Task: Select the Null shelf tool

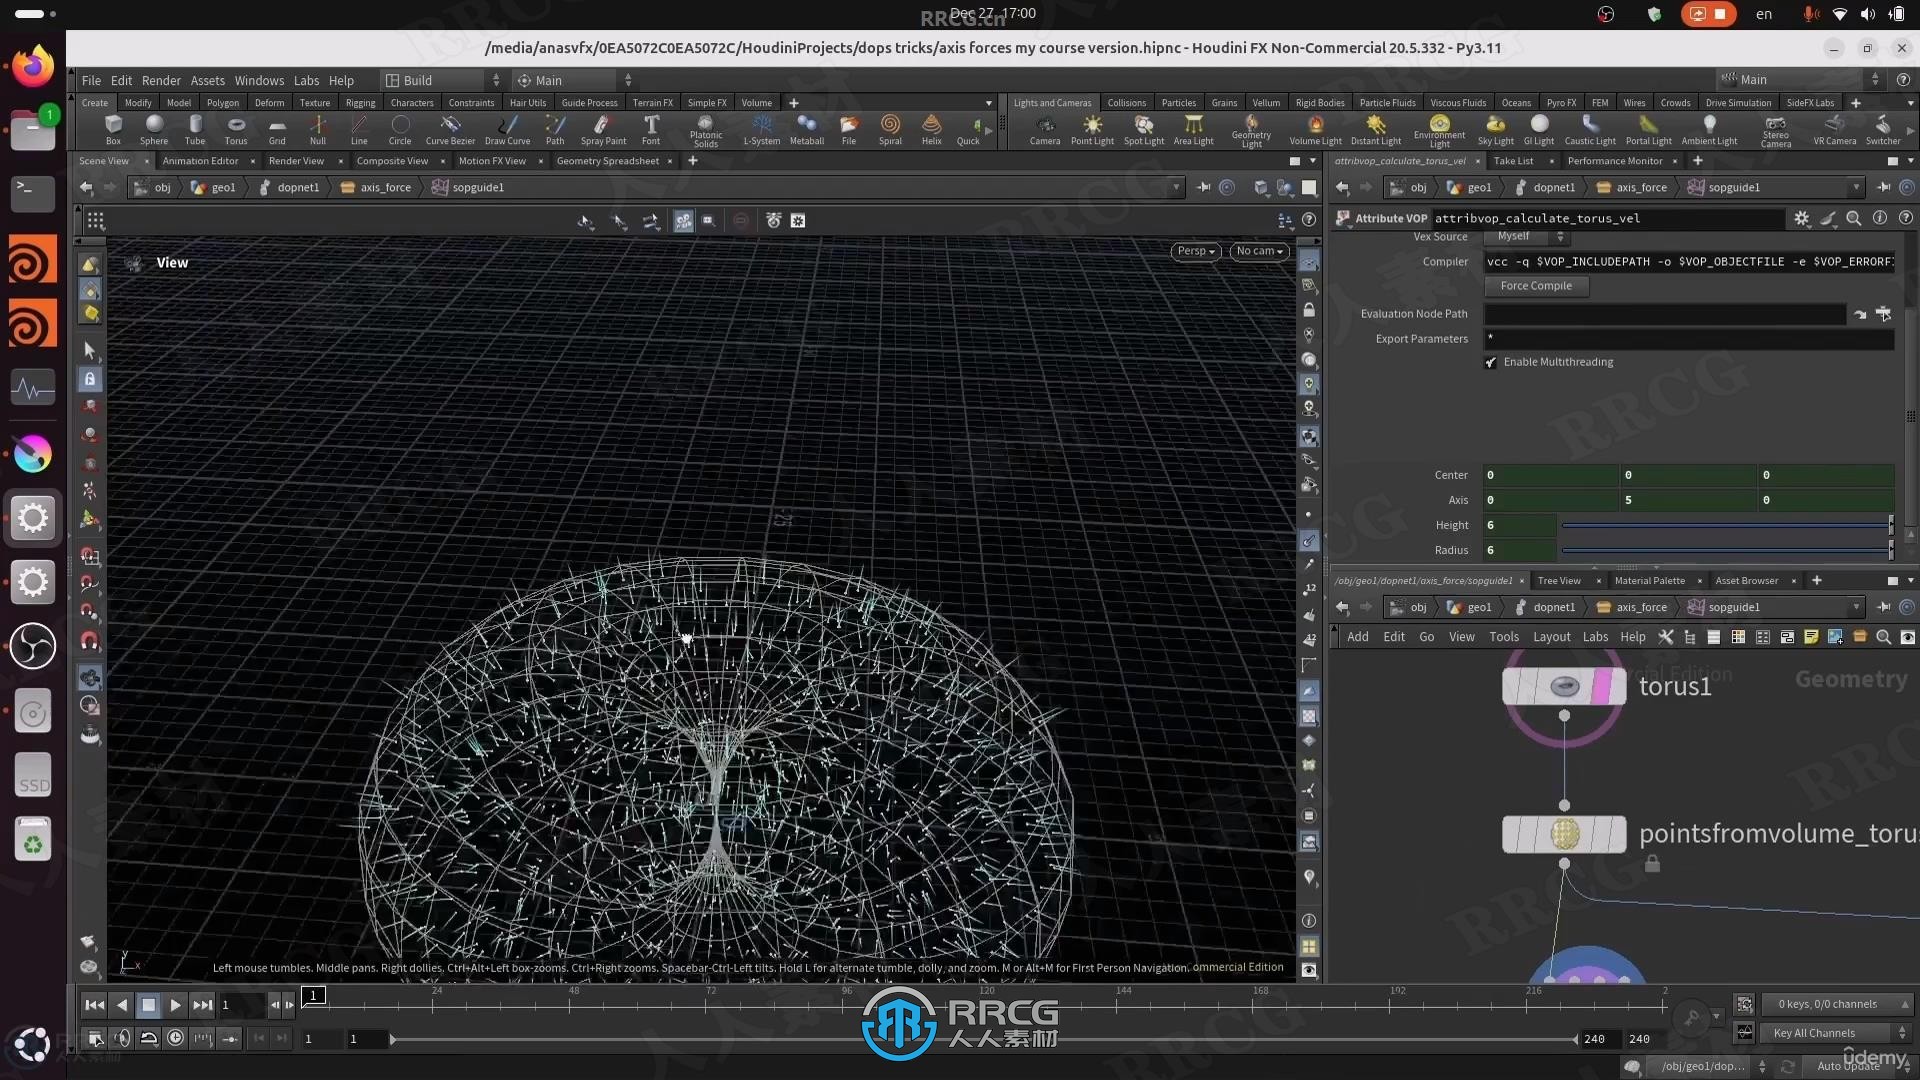Action: 318,128
